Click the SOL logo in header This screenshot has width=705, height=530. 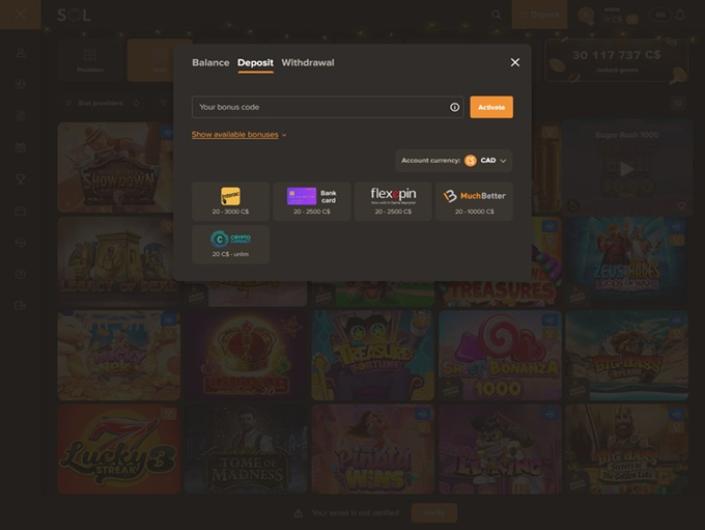[74, 15]
